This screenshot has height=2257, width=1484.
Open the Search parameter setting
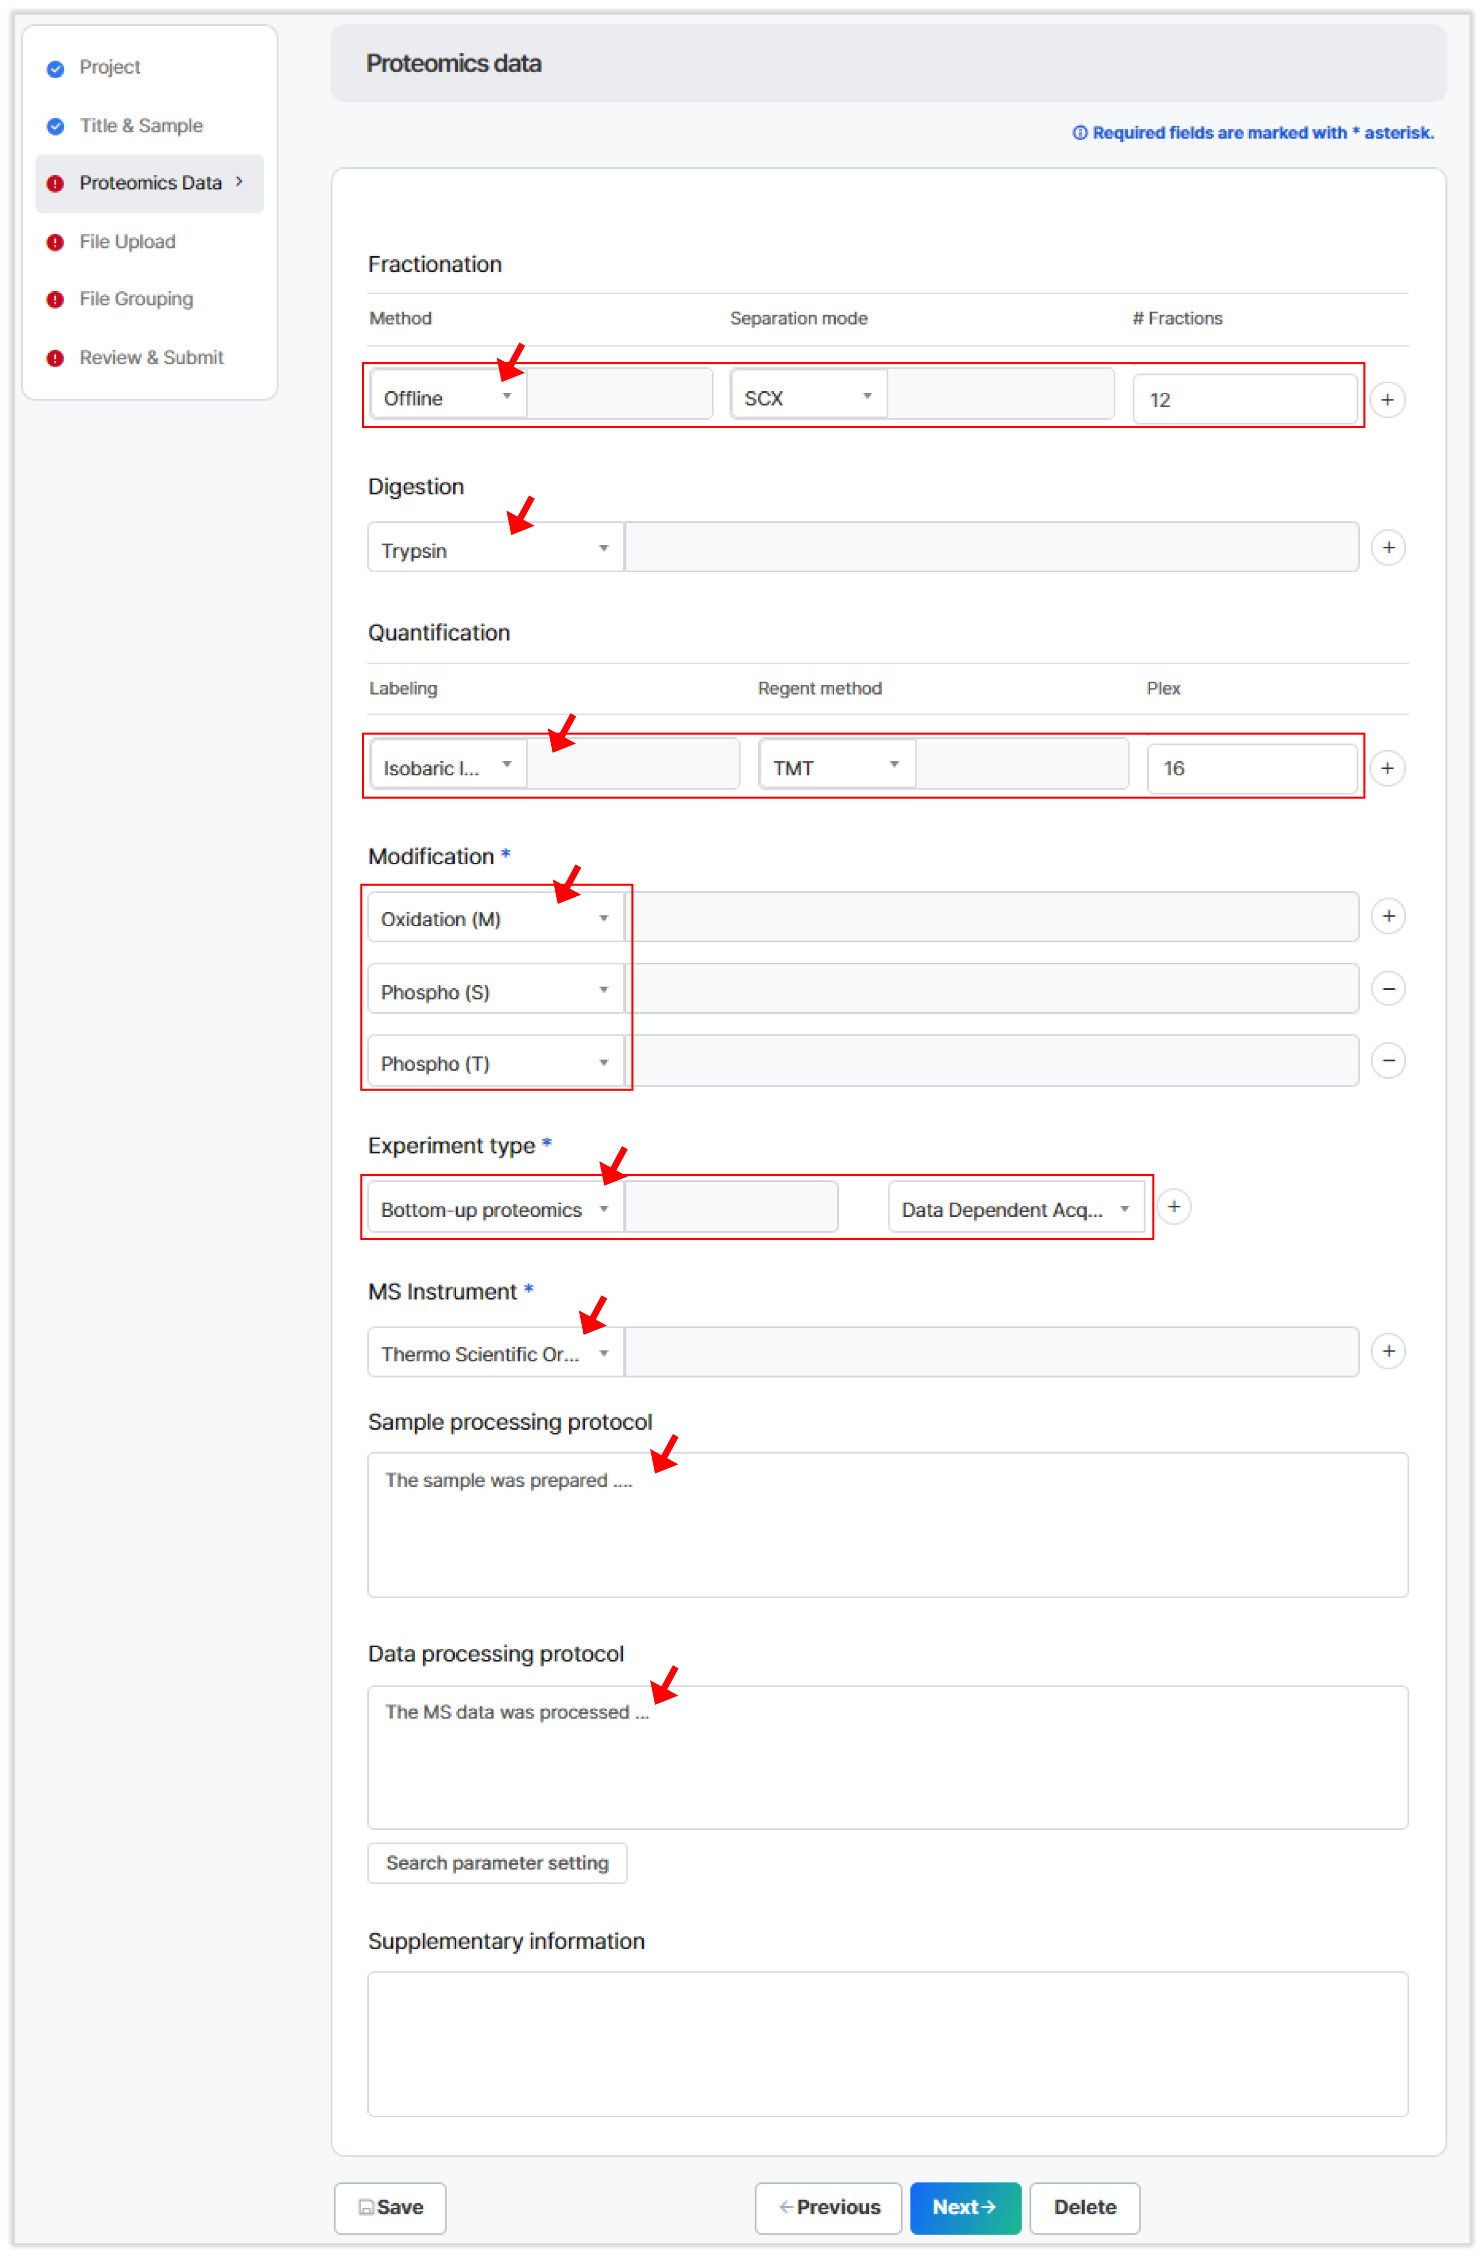(x=496, y=1863)
